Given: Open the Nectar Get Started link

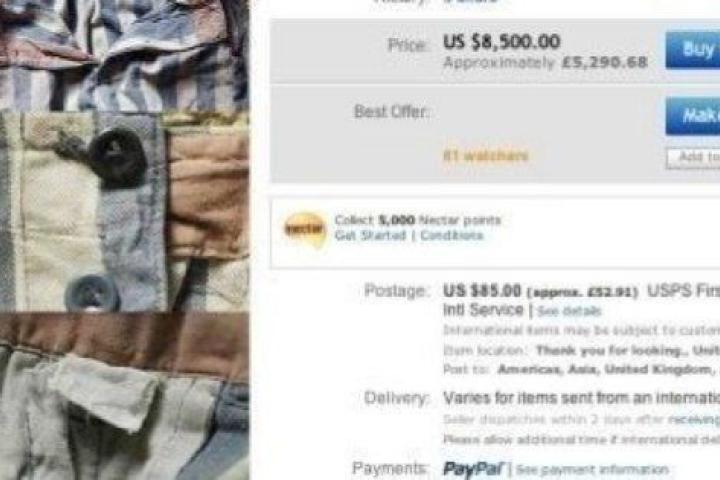Looking at the screenshot, I should (370, 236).
